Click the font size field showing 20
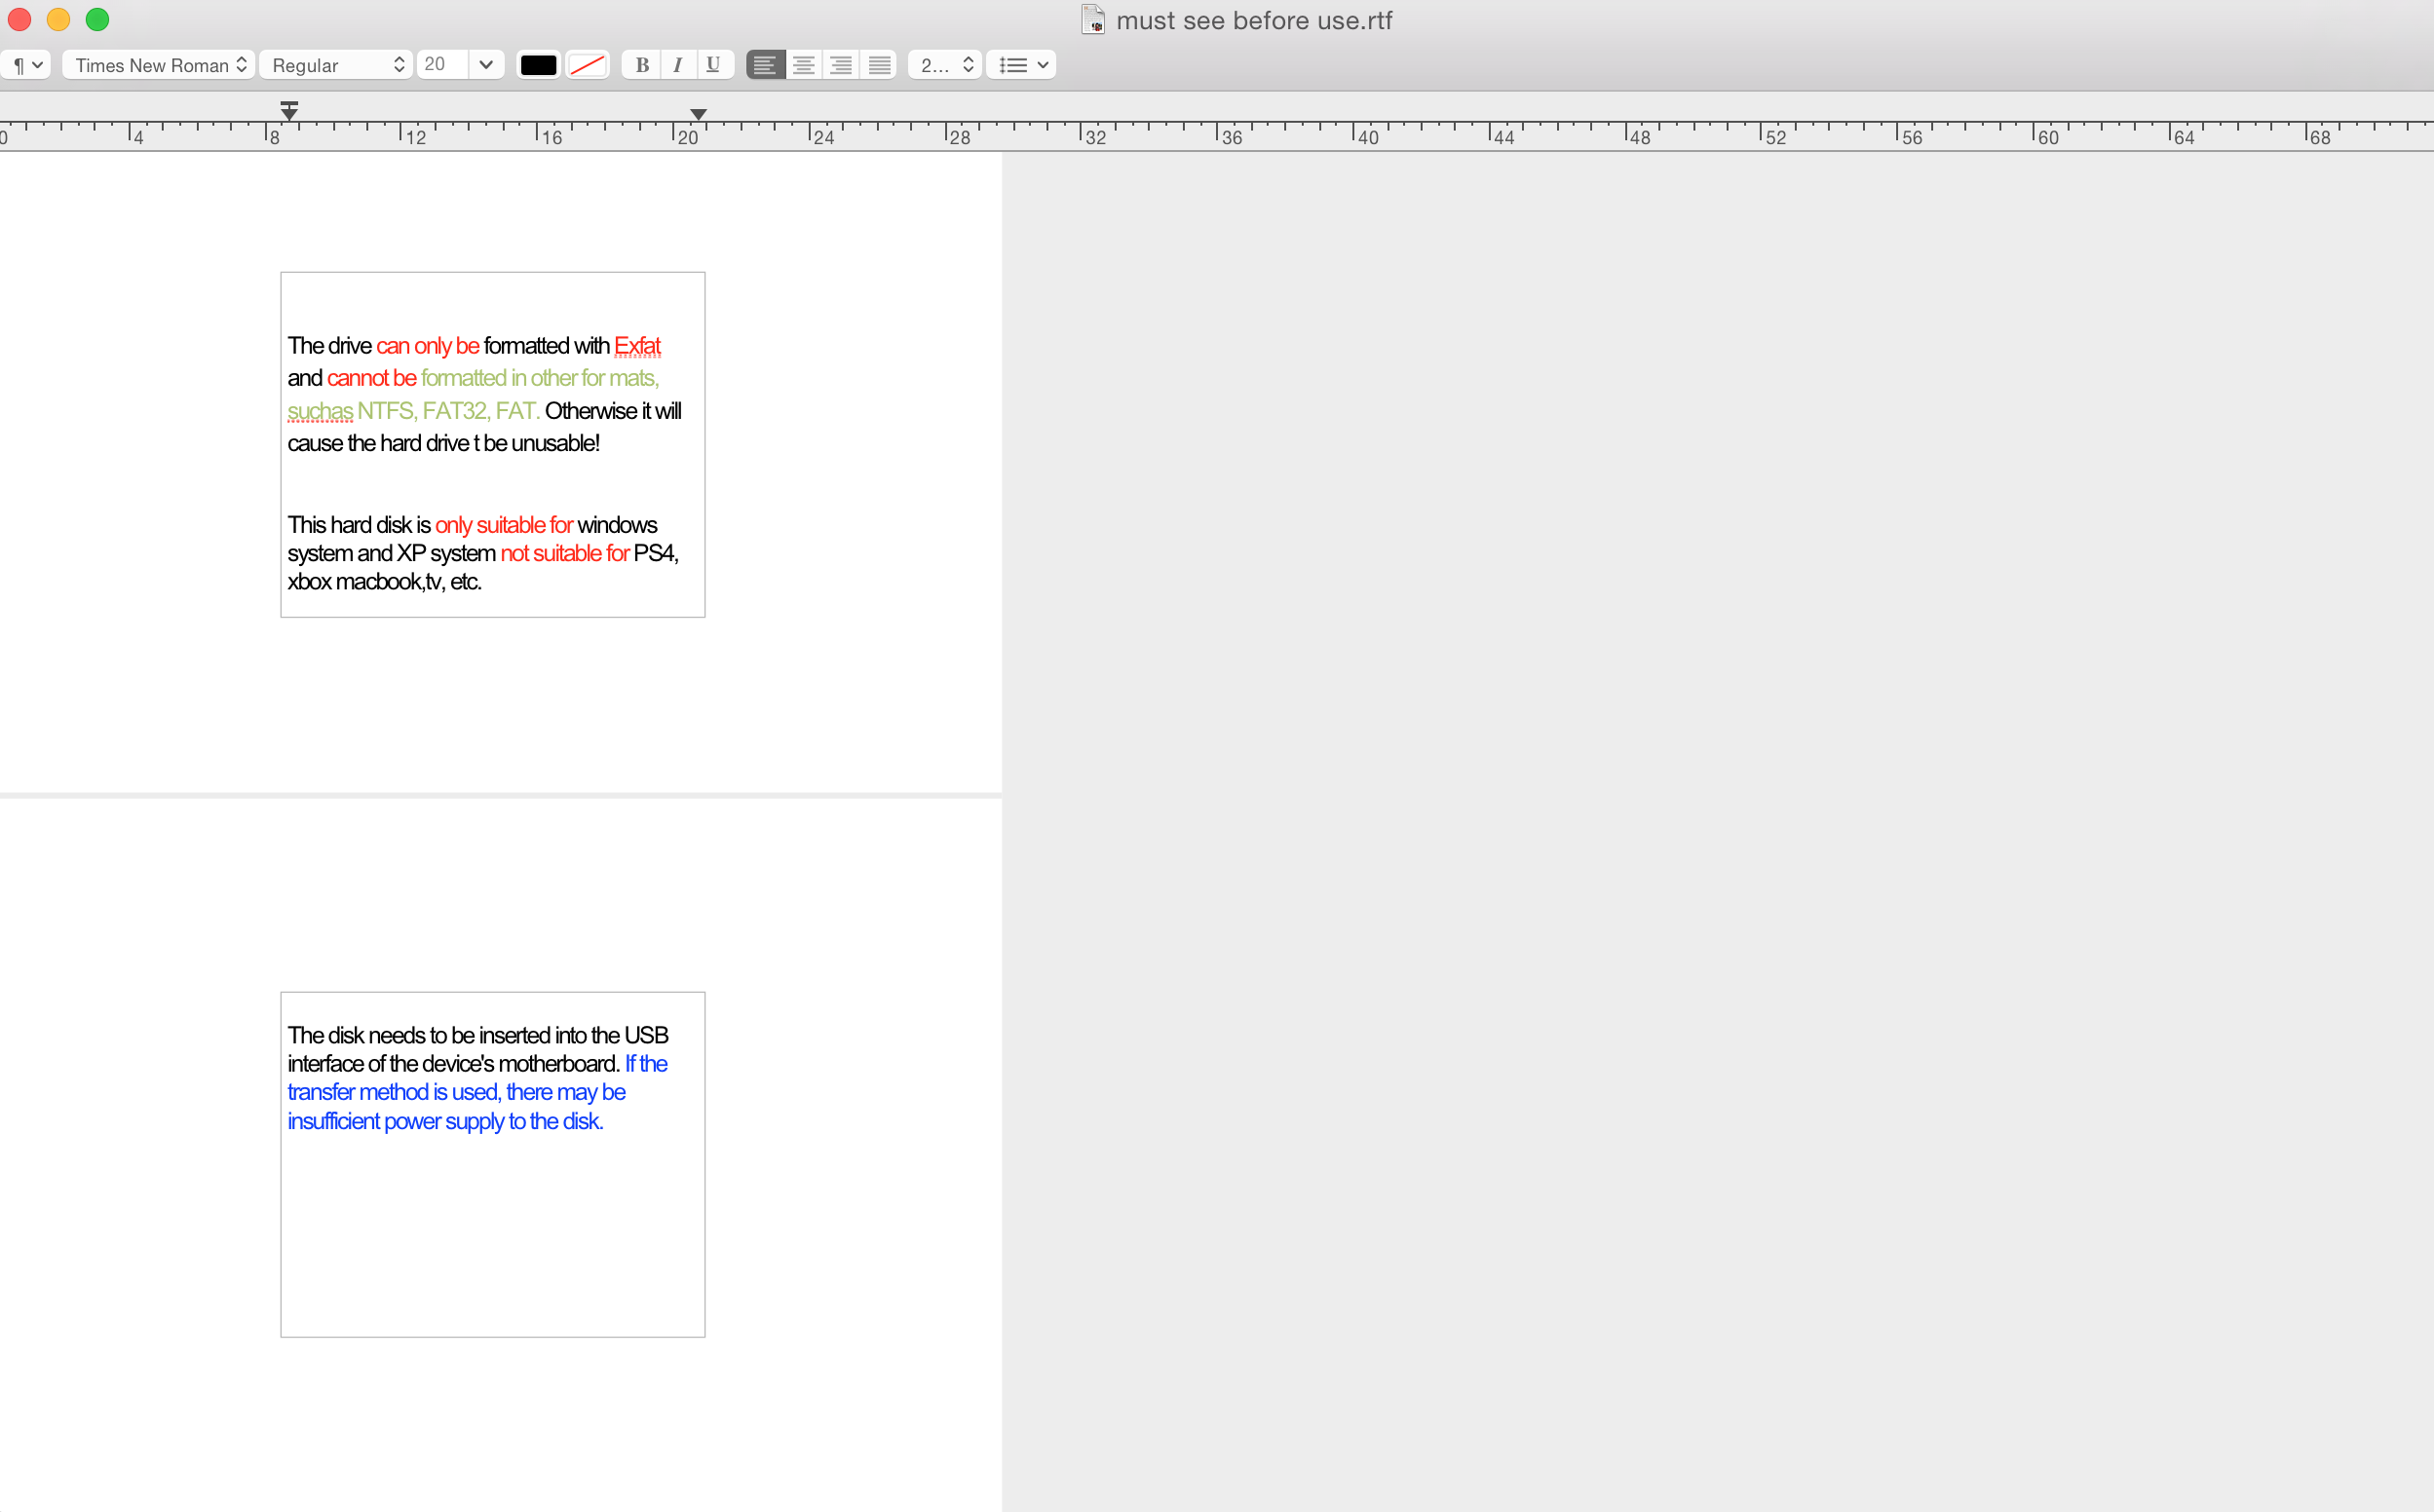Viewport: 2434px width, 1512px height. point(443,65)
